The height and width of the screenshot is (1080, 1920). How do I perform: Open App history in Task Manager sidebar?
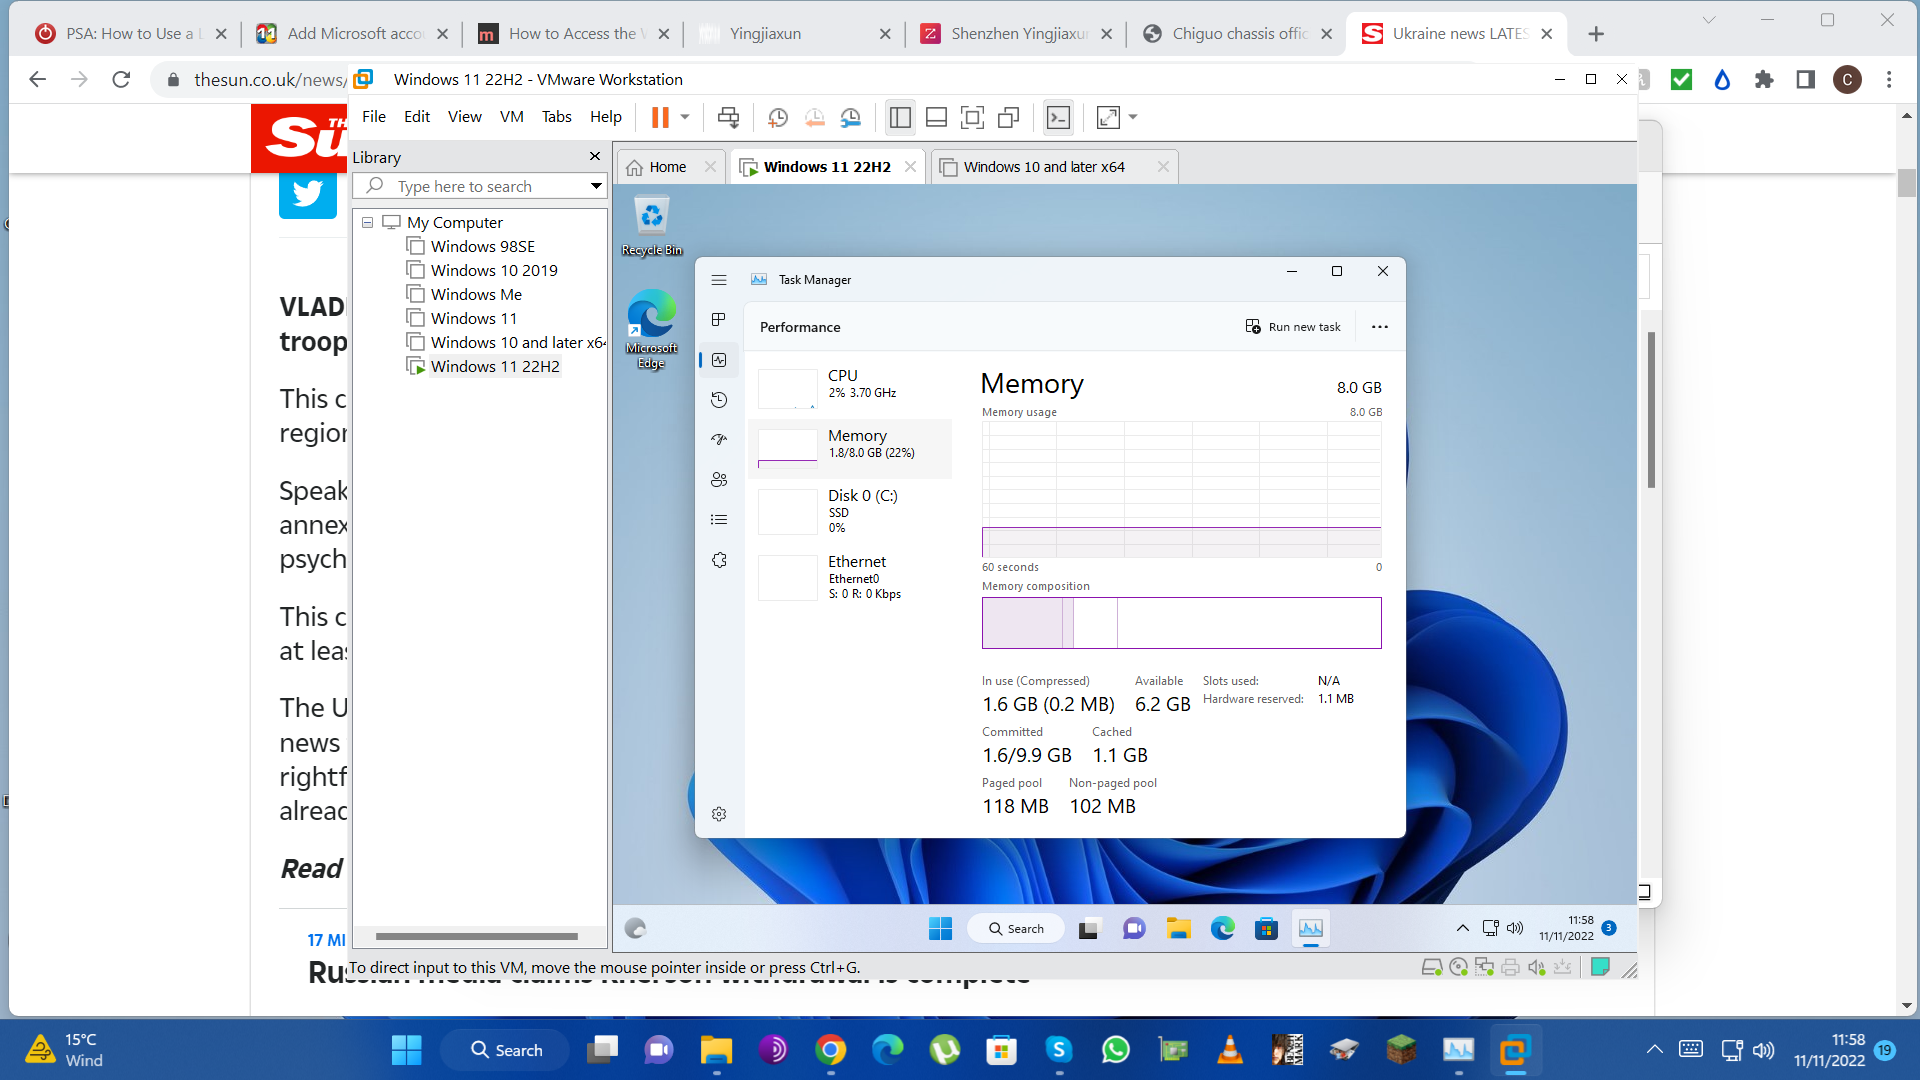(719, 400)
